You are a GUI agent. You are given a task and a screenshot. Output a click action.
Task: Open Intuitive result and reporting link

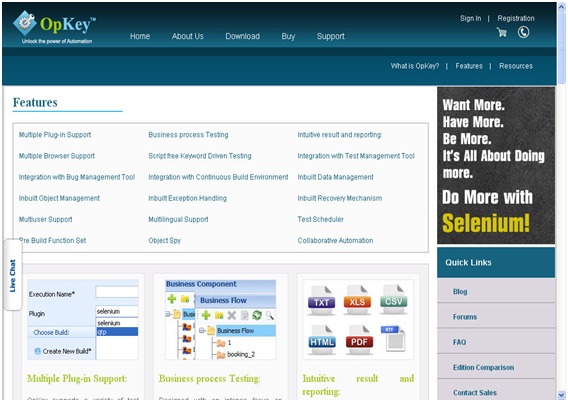tap(340, 135)
